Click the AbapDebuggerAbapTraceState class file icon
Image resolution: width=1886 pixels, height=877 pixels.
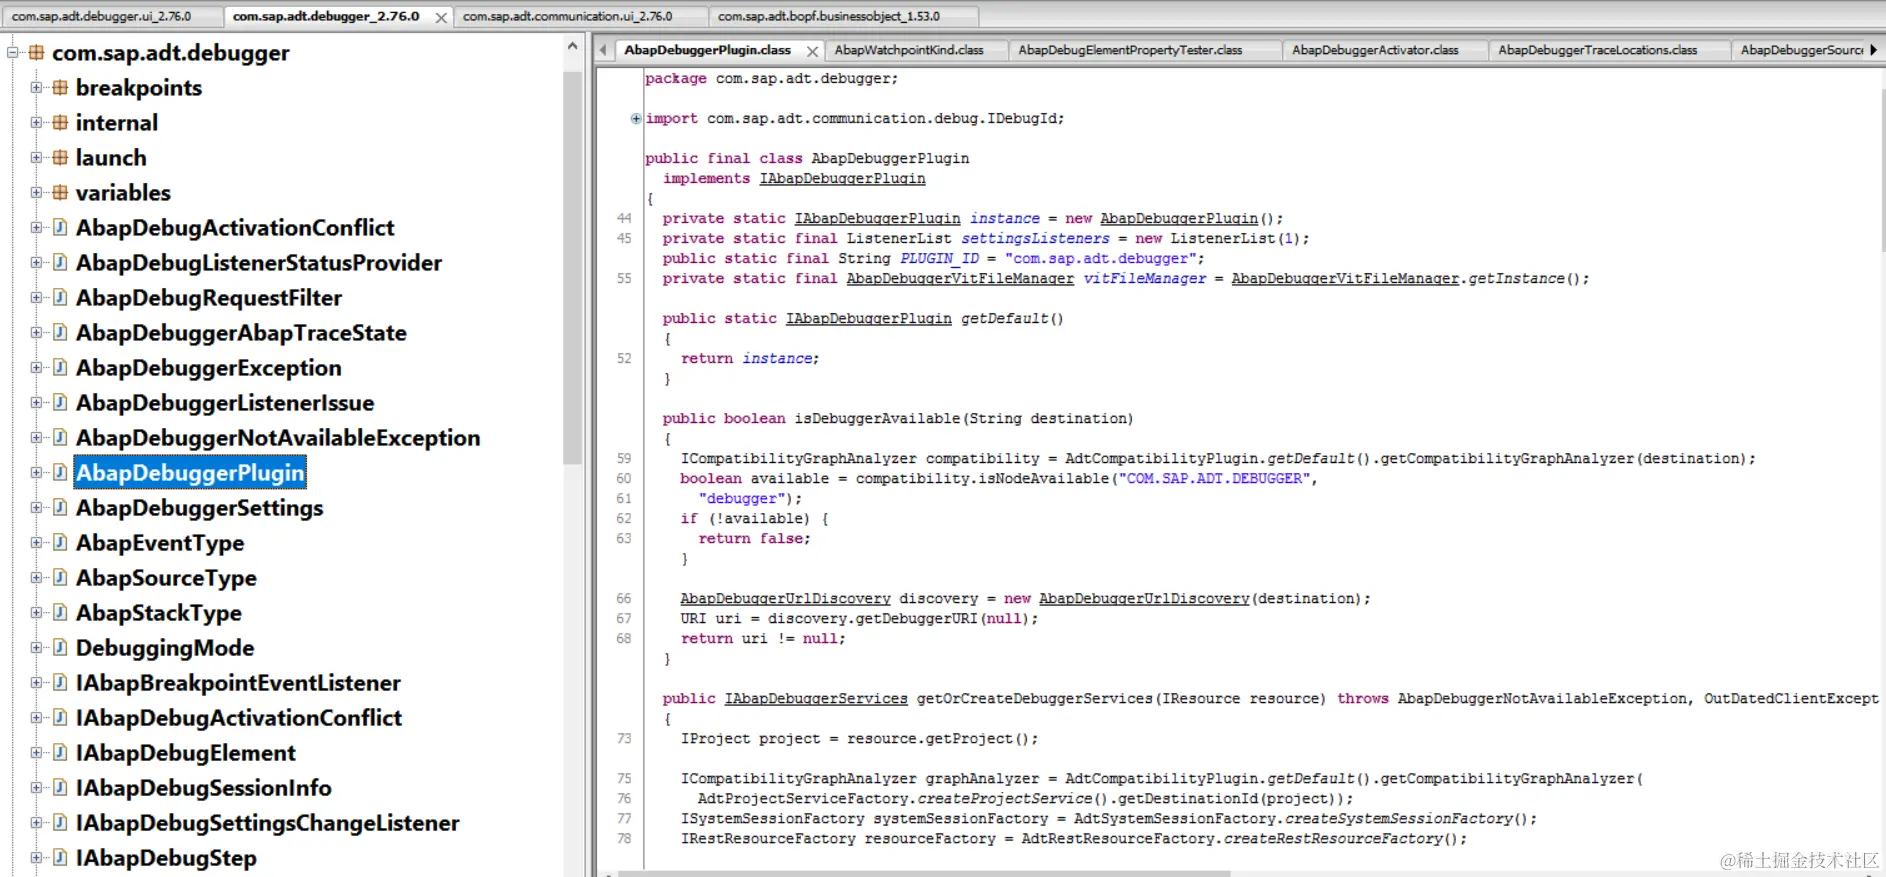(60, 333)
